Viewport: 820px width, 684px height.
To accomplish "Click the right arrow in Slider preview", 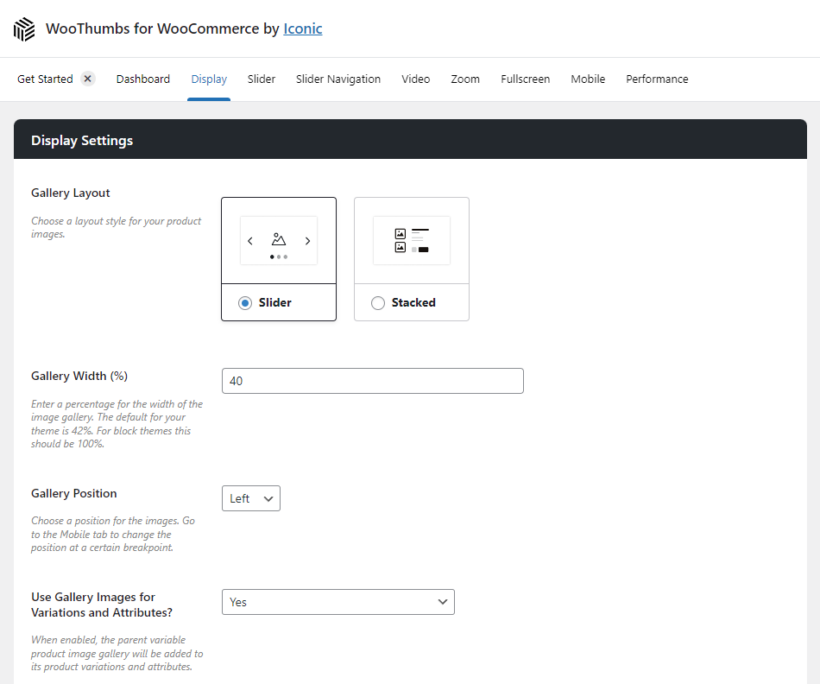I will coord(307,241).
